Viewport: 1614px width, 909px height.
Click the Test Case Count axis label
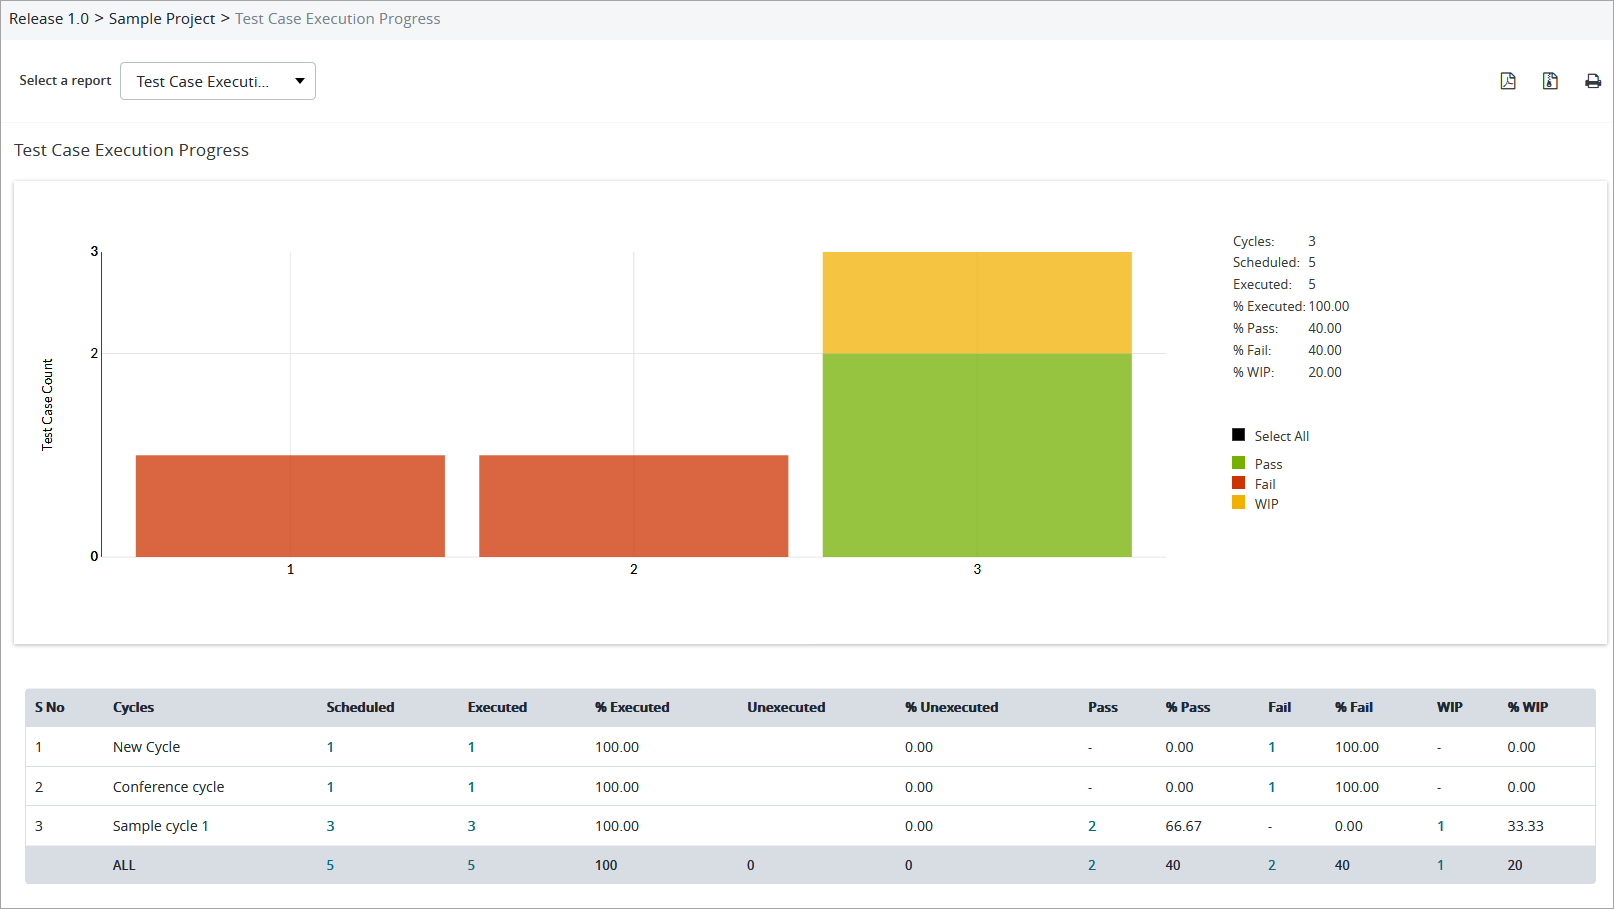pyautogui.click(x=47, y=404)
